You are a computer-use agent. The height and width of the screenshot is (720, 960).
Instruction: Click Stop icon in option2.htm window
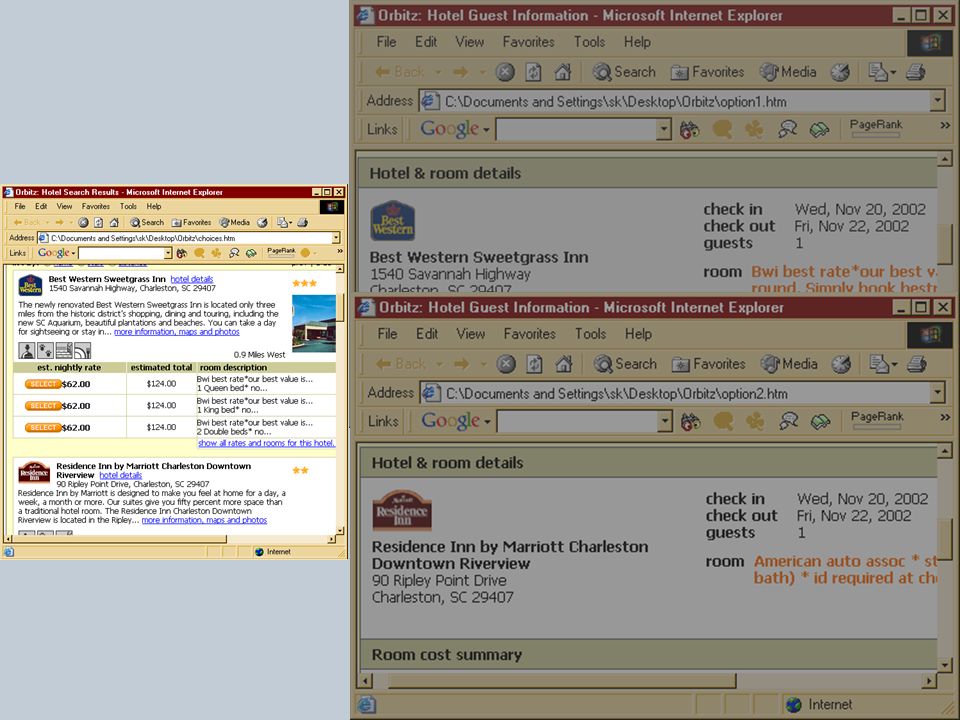coord(506,364)
